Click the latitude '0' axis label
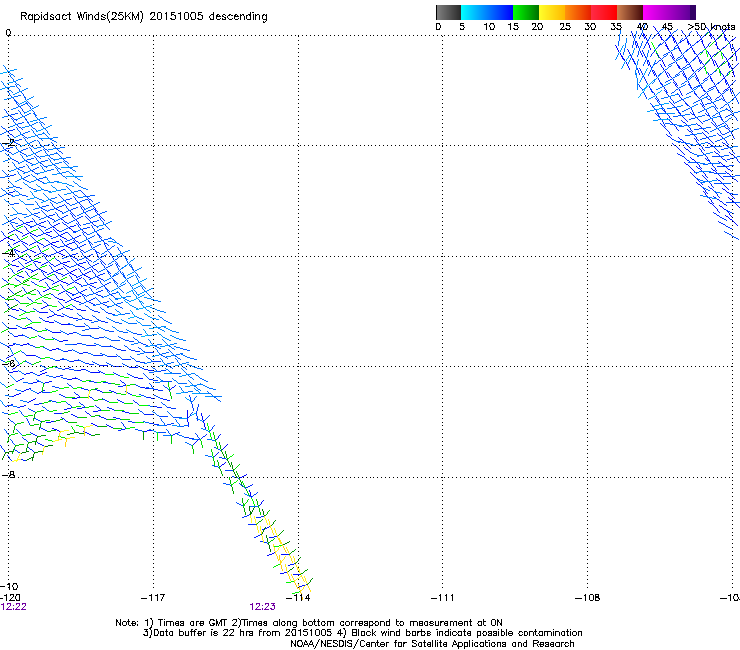The height and width of the screenshot is (650, 740). [x=8, y=33]
